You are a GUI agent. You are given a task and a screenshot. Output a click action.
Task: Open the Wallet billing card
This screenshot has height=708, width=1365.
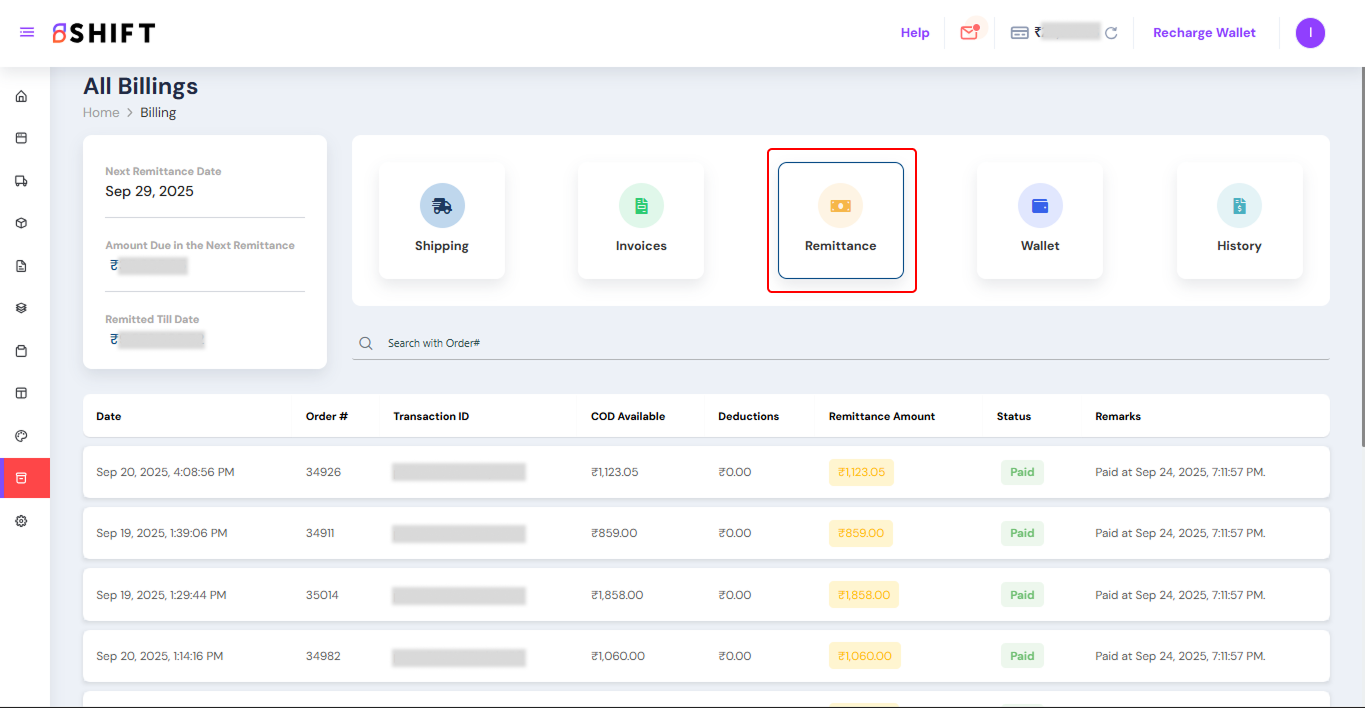click(x=1039, y=220)
